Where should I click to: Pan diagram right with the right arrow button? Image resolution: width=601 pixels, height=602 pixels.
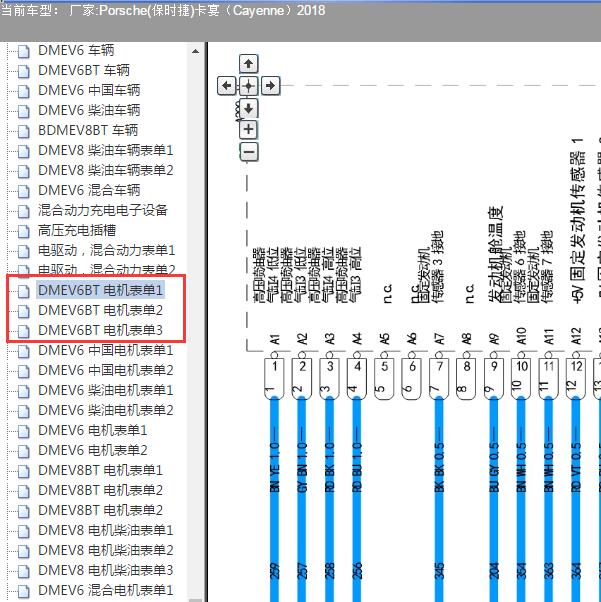[270, 85]
